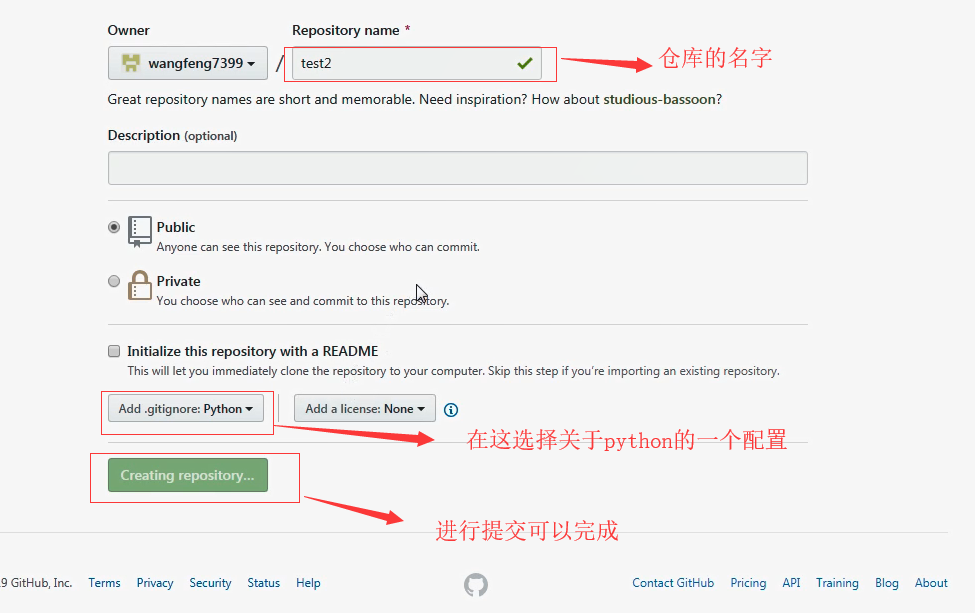Open the Status footer link
Viewport: 975px width, 613px height.
(264, 583)
